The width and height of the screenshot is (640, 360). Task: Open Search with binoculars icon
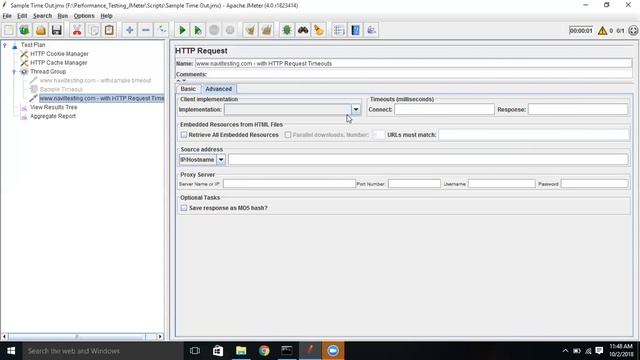[303, 30]
